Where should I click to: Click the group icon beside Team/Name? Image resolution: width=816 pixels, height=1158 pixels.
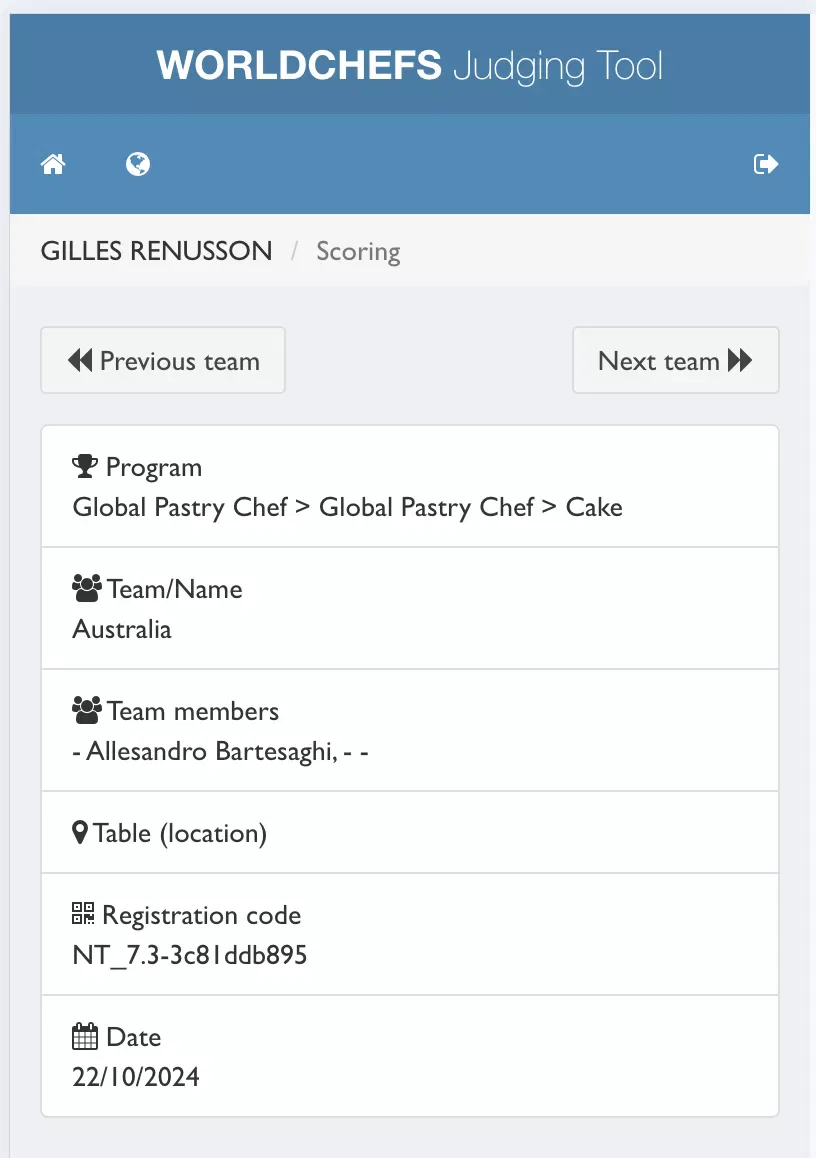pos(87,589)
